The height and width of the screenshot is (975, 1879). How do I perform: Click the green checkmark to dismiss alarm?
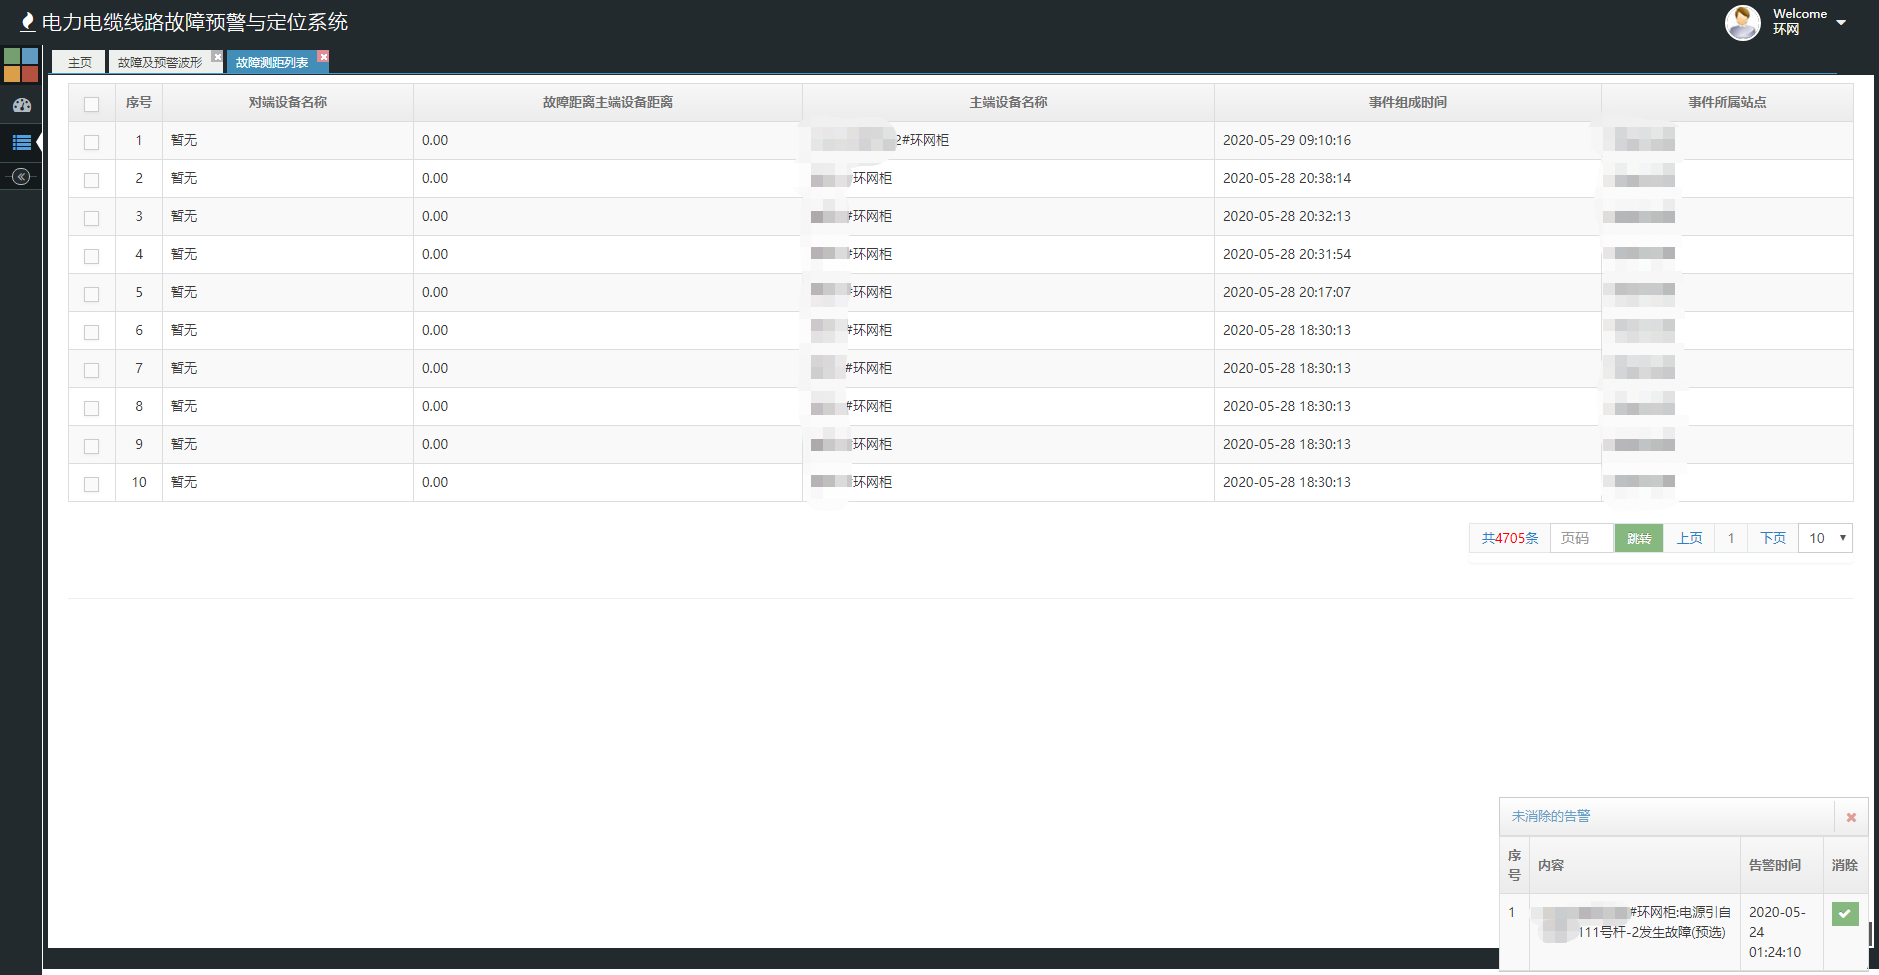pos(1845,913)
